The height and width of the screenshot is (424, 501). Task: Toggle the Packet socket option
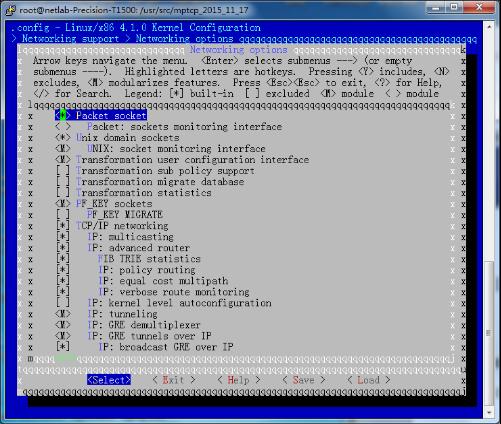(x=63, y=116)
